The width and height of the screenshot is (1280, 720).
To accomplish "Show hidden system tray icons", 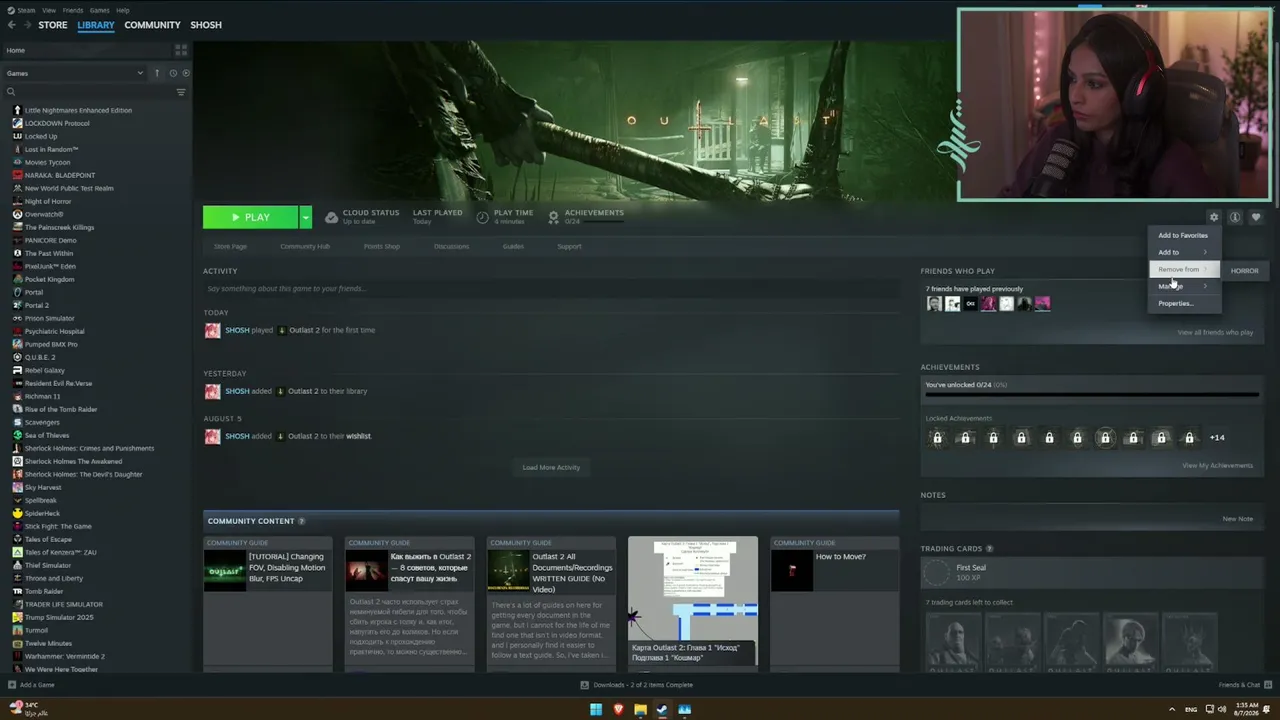I will pyautogui.click(x=1172, y=710).
